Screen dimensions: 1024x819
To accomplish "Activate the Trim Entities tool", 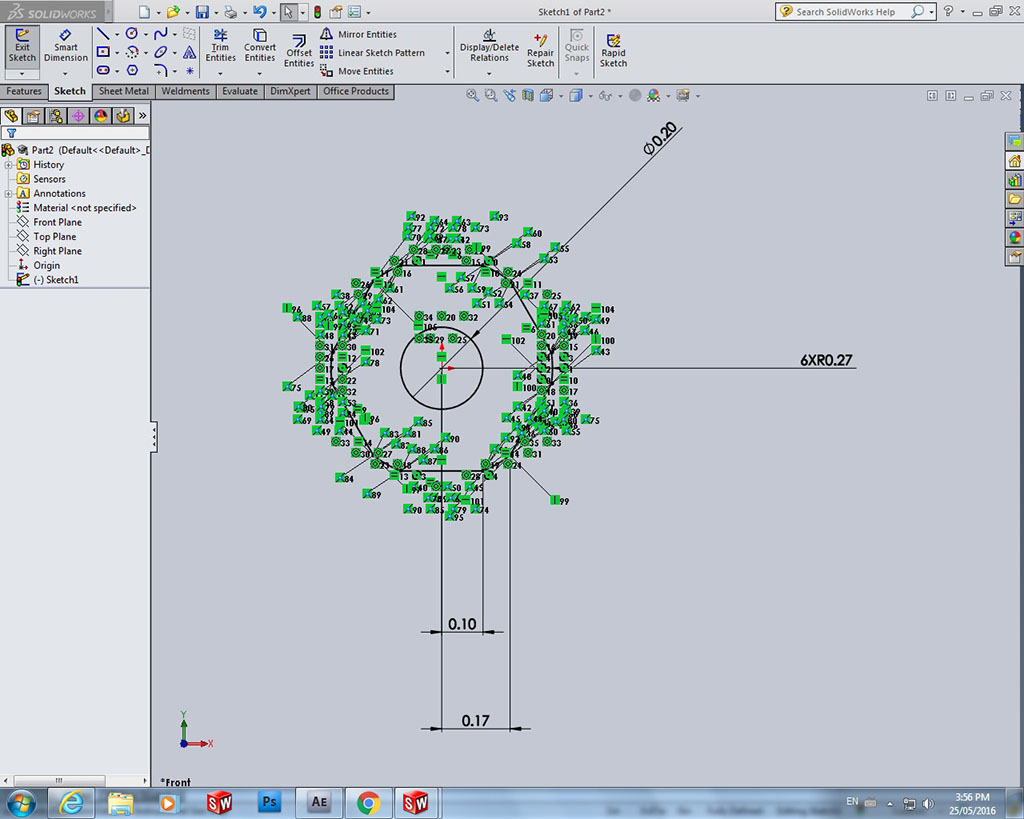I will click(x=220, y=46).
